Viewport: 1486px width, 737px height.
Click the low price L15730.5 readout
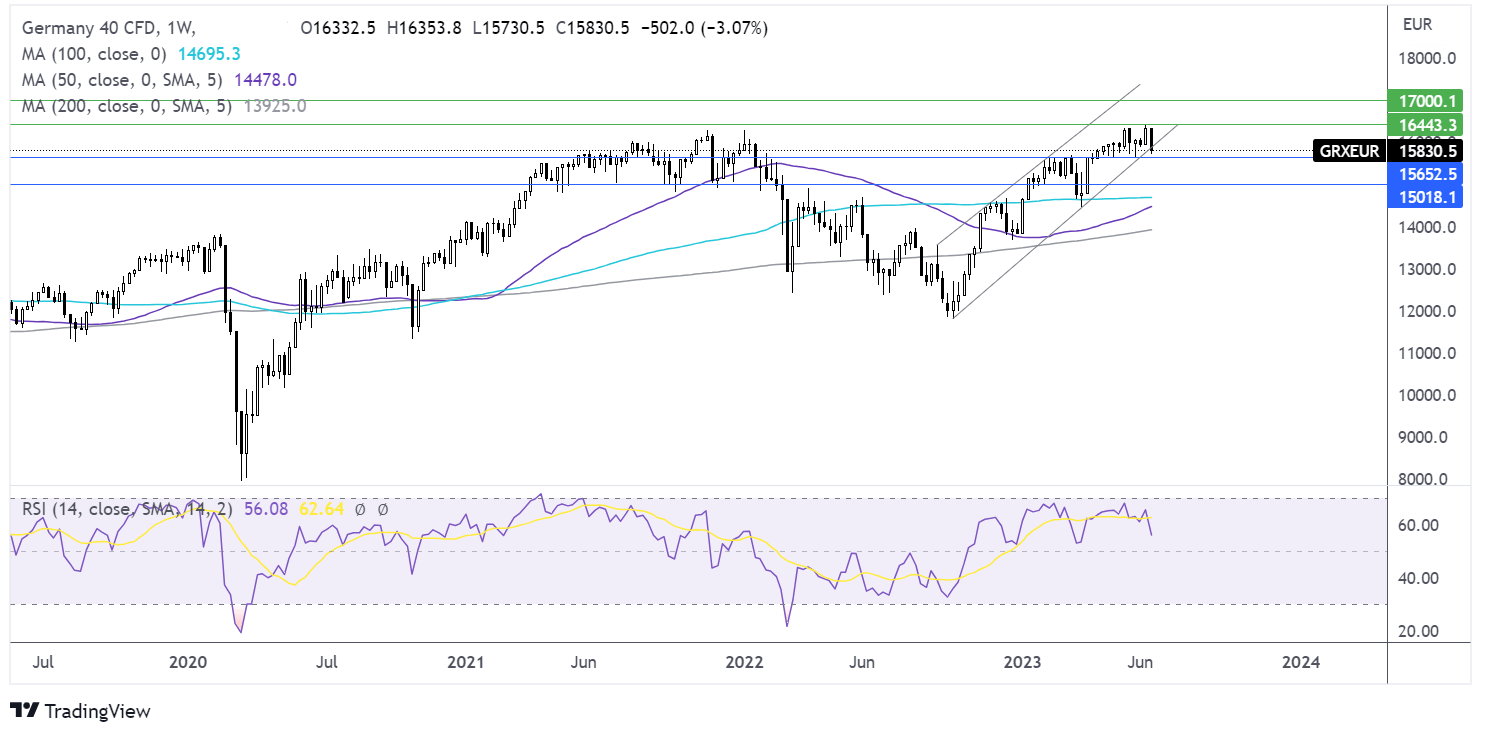(507, 29)
